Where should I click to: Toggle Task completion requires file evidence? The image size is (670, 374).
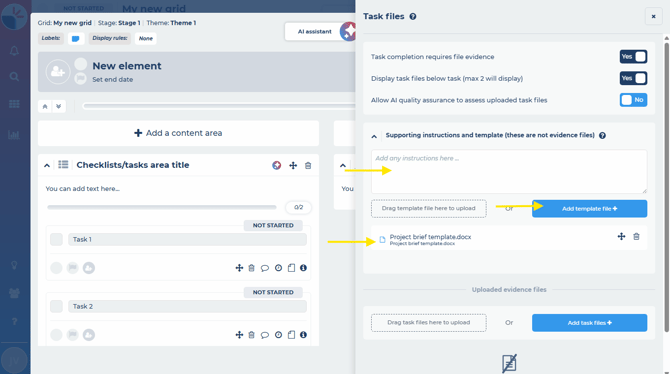pos(633,56)
